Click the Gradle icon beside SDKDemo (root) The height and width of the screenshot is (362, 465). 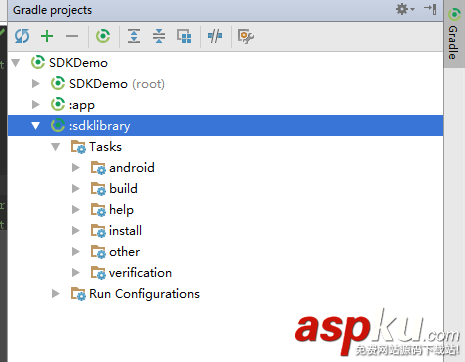point(58,83)
